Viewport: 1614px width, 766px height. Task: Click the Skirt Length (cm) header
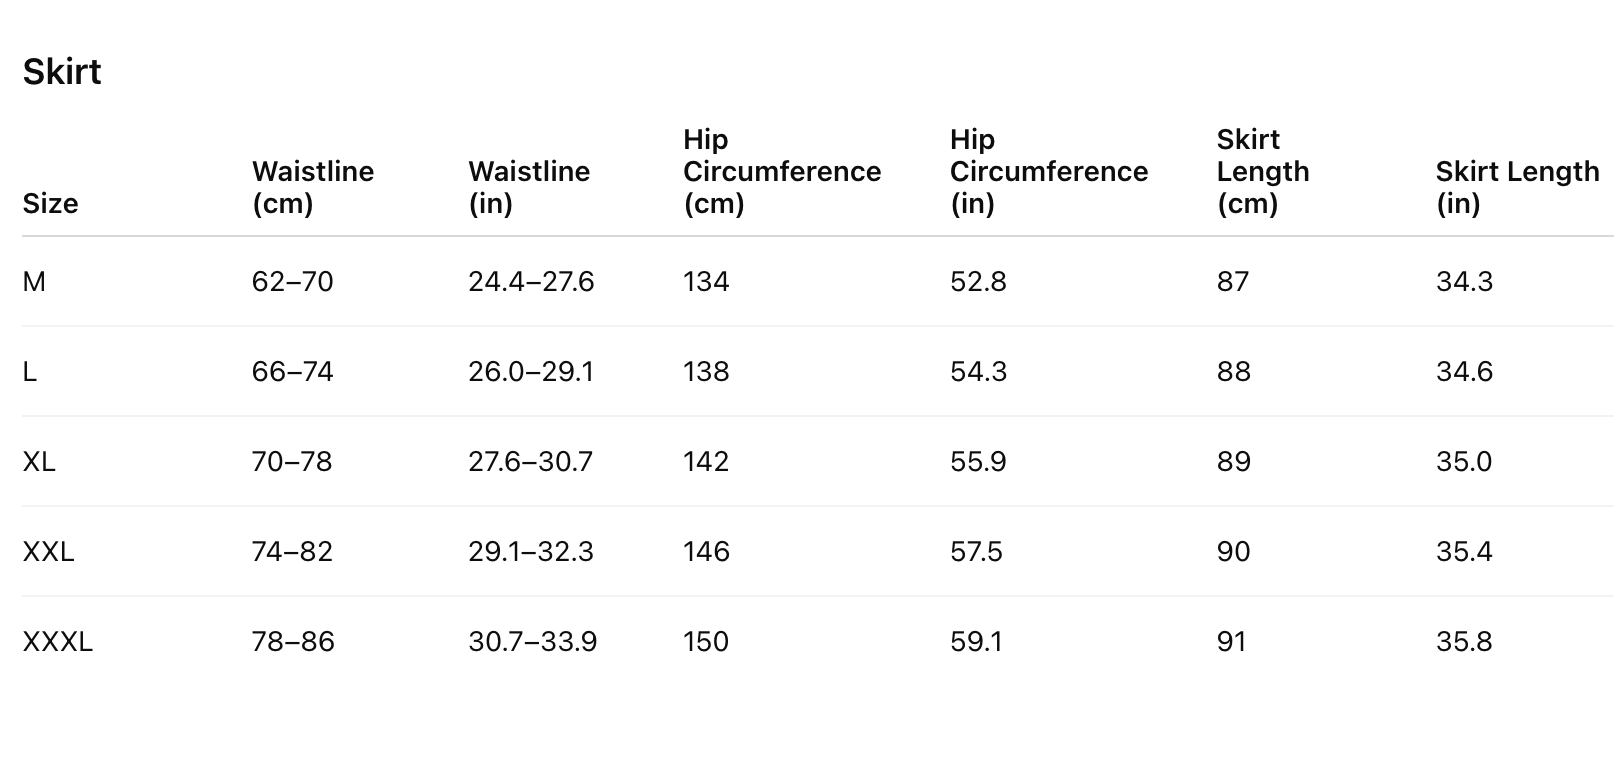1263,171
